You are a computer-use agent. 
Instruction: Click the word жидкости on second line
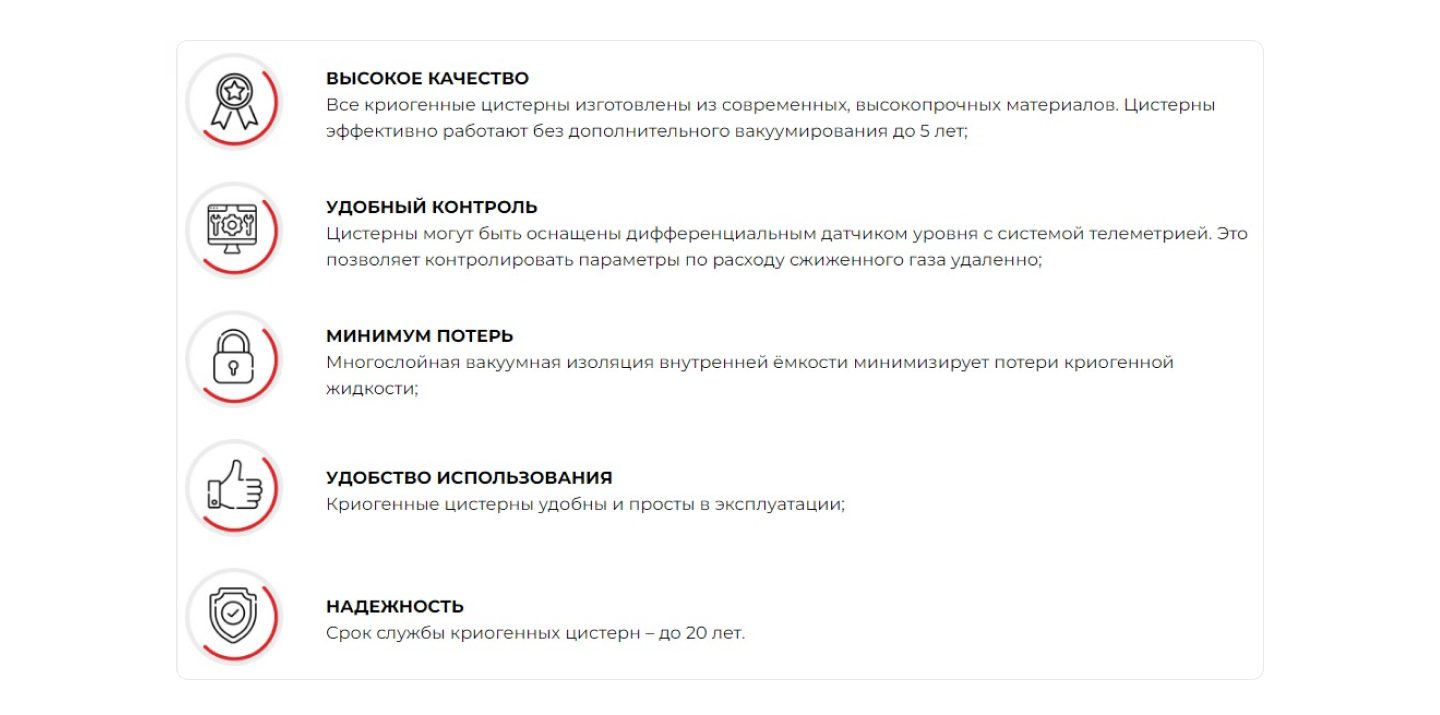click(371, 388)
